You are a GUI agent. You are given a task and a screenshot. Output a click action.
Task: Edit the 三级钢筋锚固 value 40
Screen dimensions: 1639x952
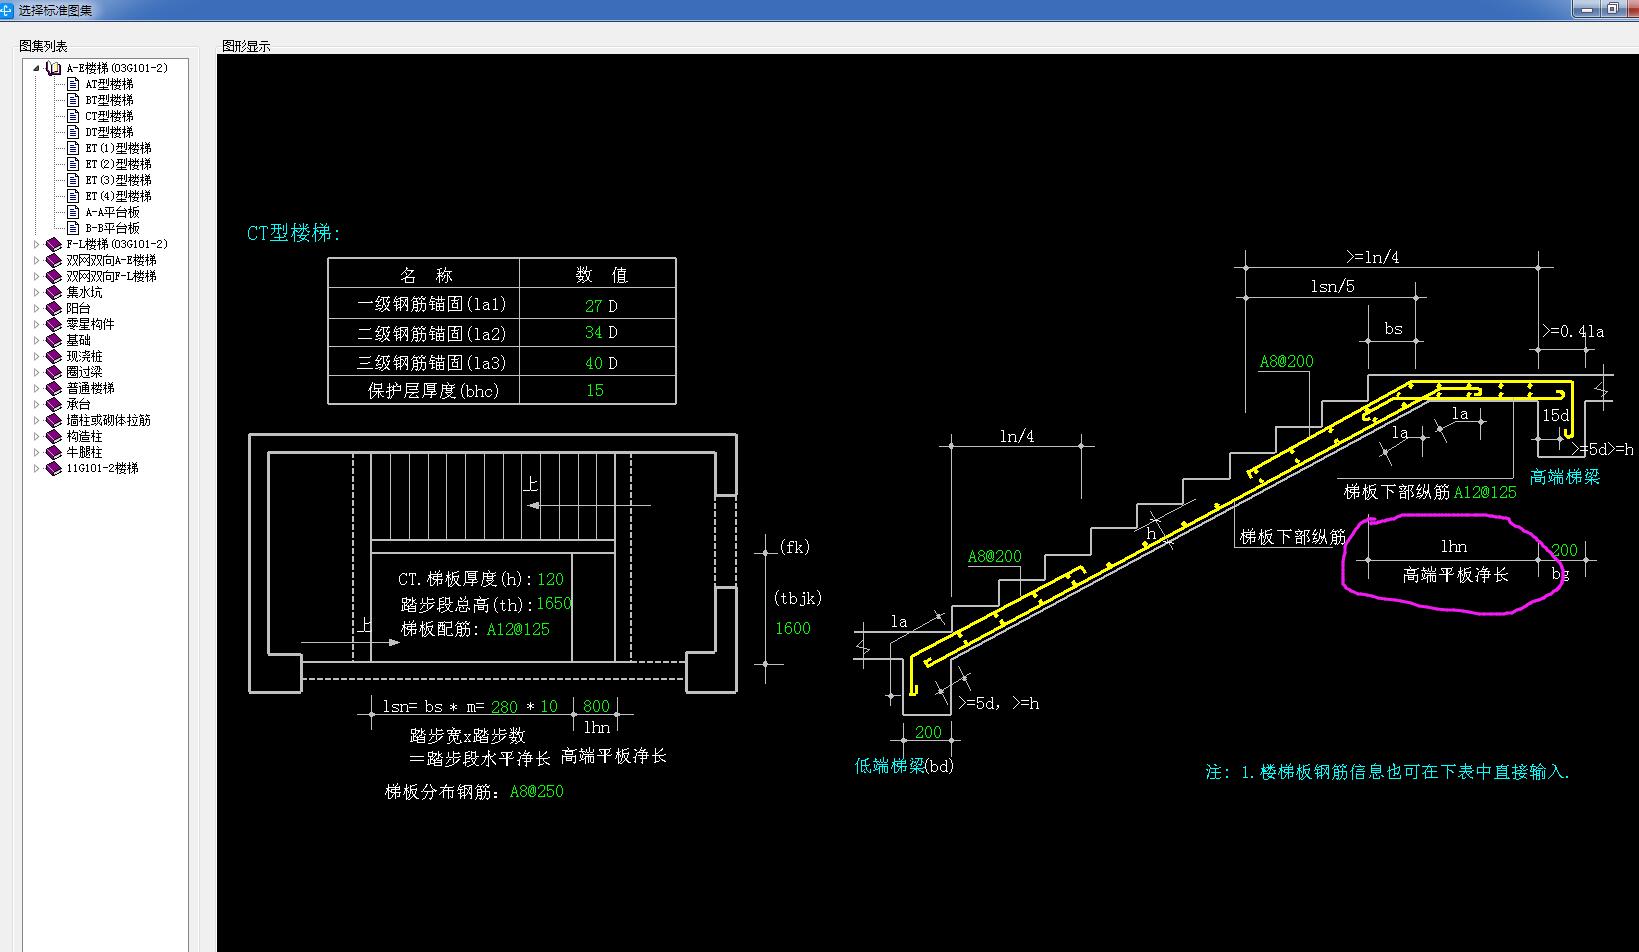click(593, 363)
